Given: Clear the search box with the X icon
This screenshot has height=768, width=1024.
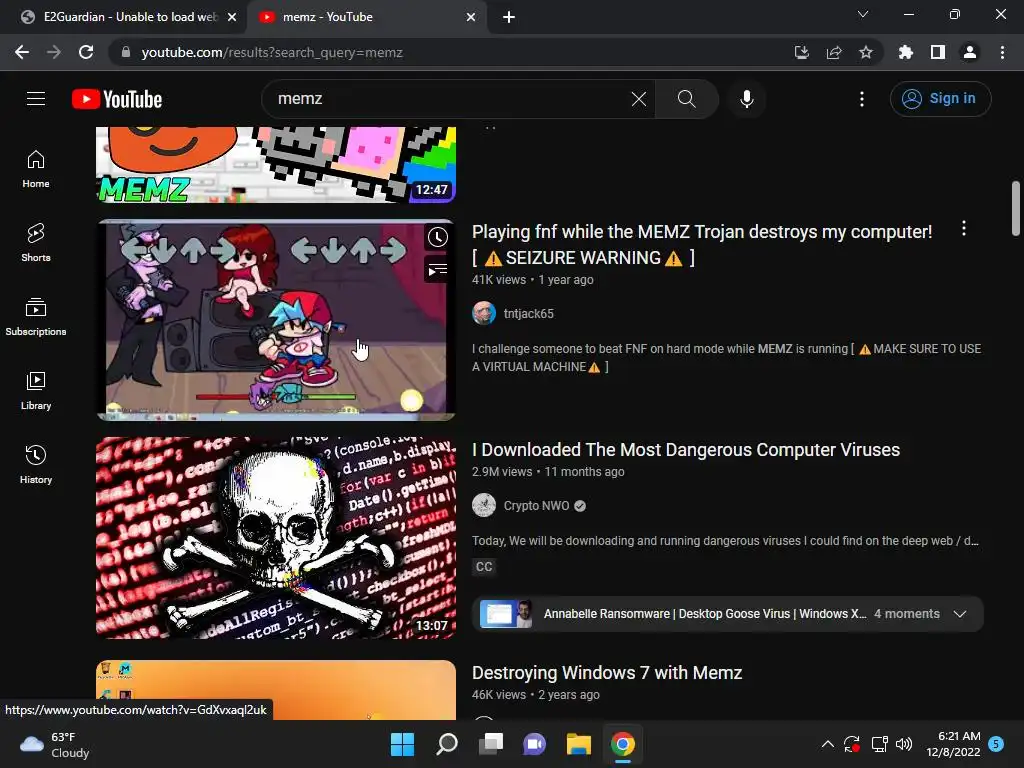Looking at the screenshot, I should click(639, 99).
